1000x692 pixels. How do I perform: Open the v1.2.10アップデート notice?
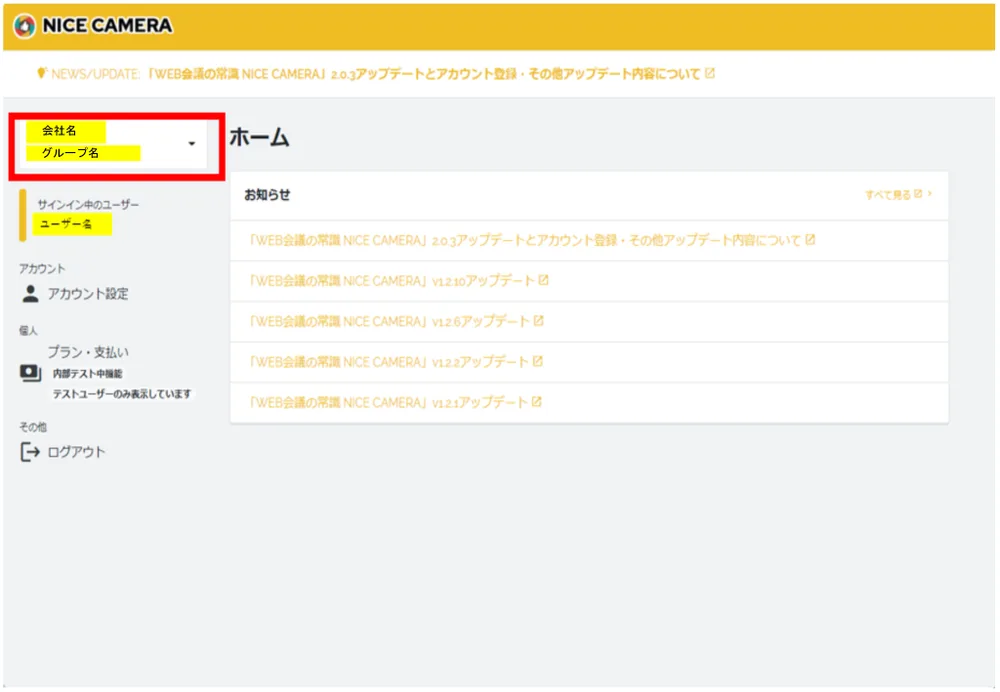tap(392, 281)
